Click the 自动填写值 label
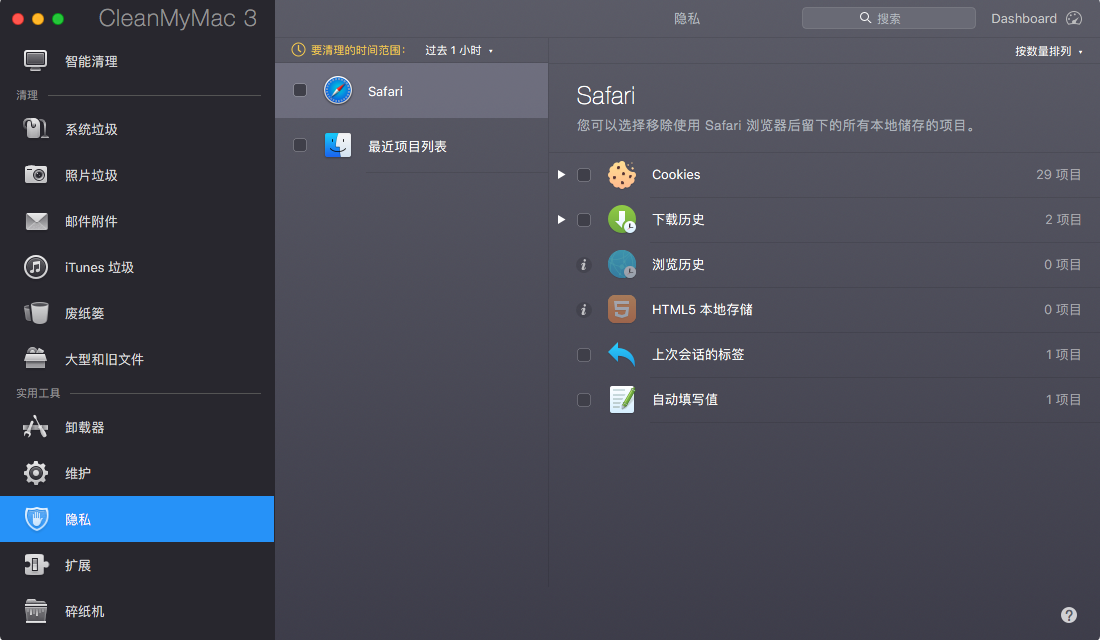The width and height of the screenshot is (1100, 640). coord(685,399)
